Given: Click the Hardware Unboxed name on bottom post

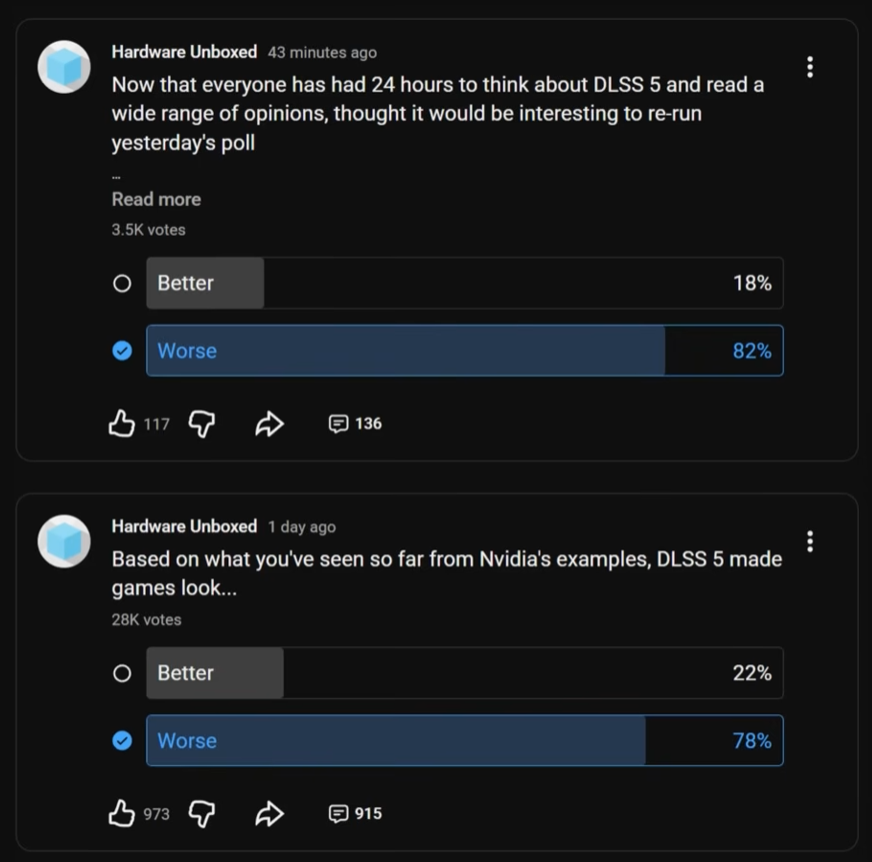Looking at the screenshot, I should [184, 526].
